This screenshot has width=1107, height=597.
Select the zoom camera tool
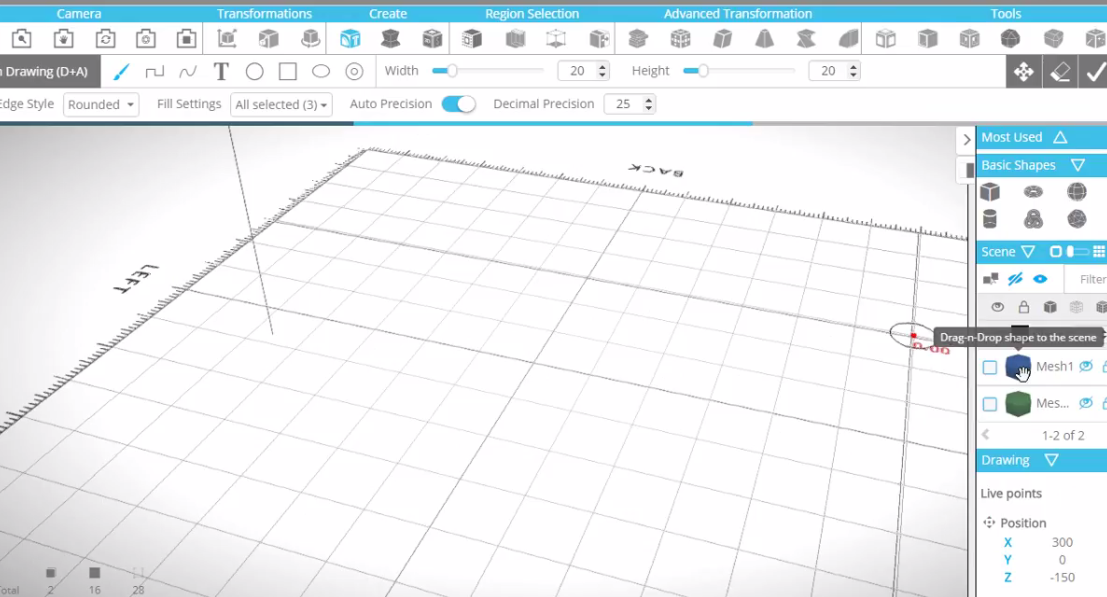tap(21, 39)
